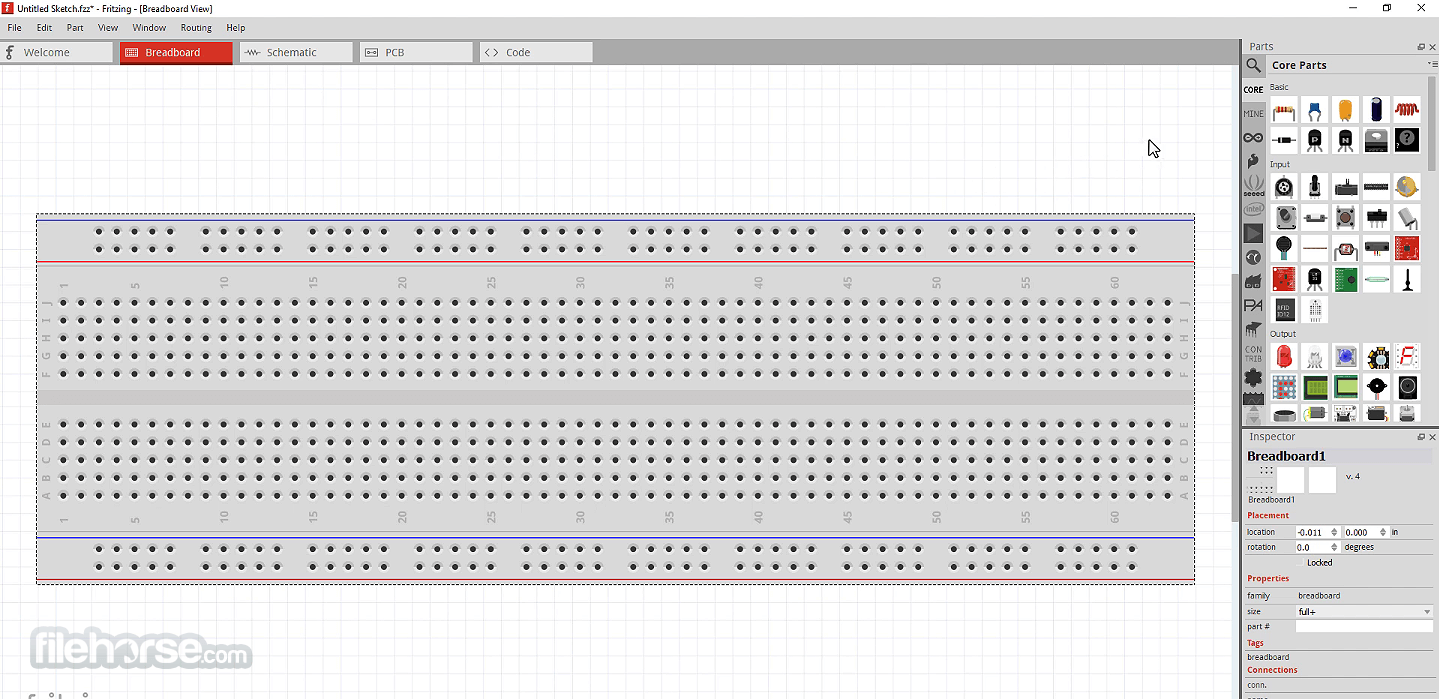The width and height of the screenshot is (1439, 699).
Task: Pick the electrolytic capacitor part
Action: pos(1377,110)
